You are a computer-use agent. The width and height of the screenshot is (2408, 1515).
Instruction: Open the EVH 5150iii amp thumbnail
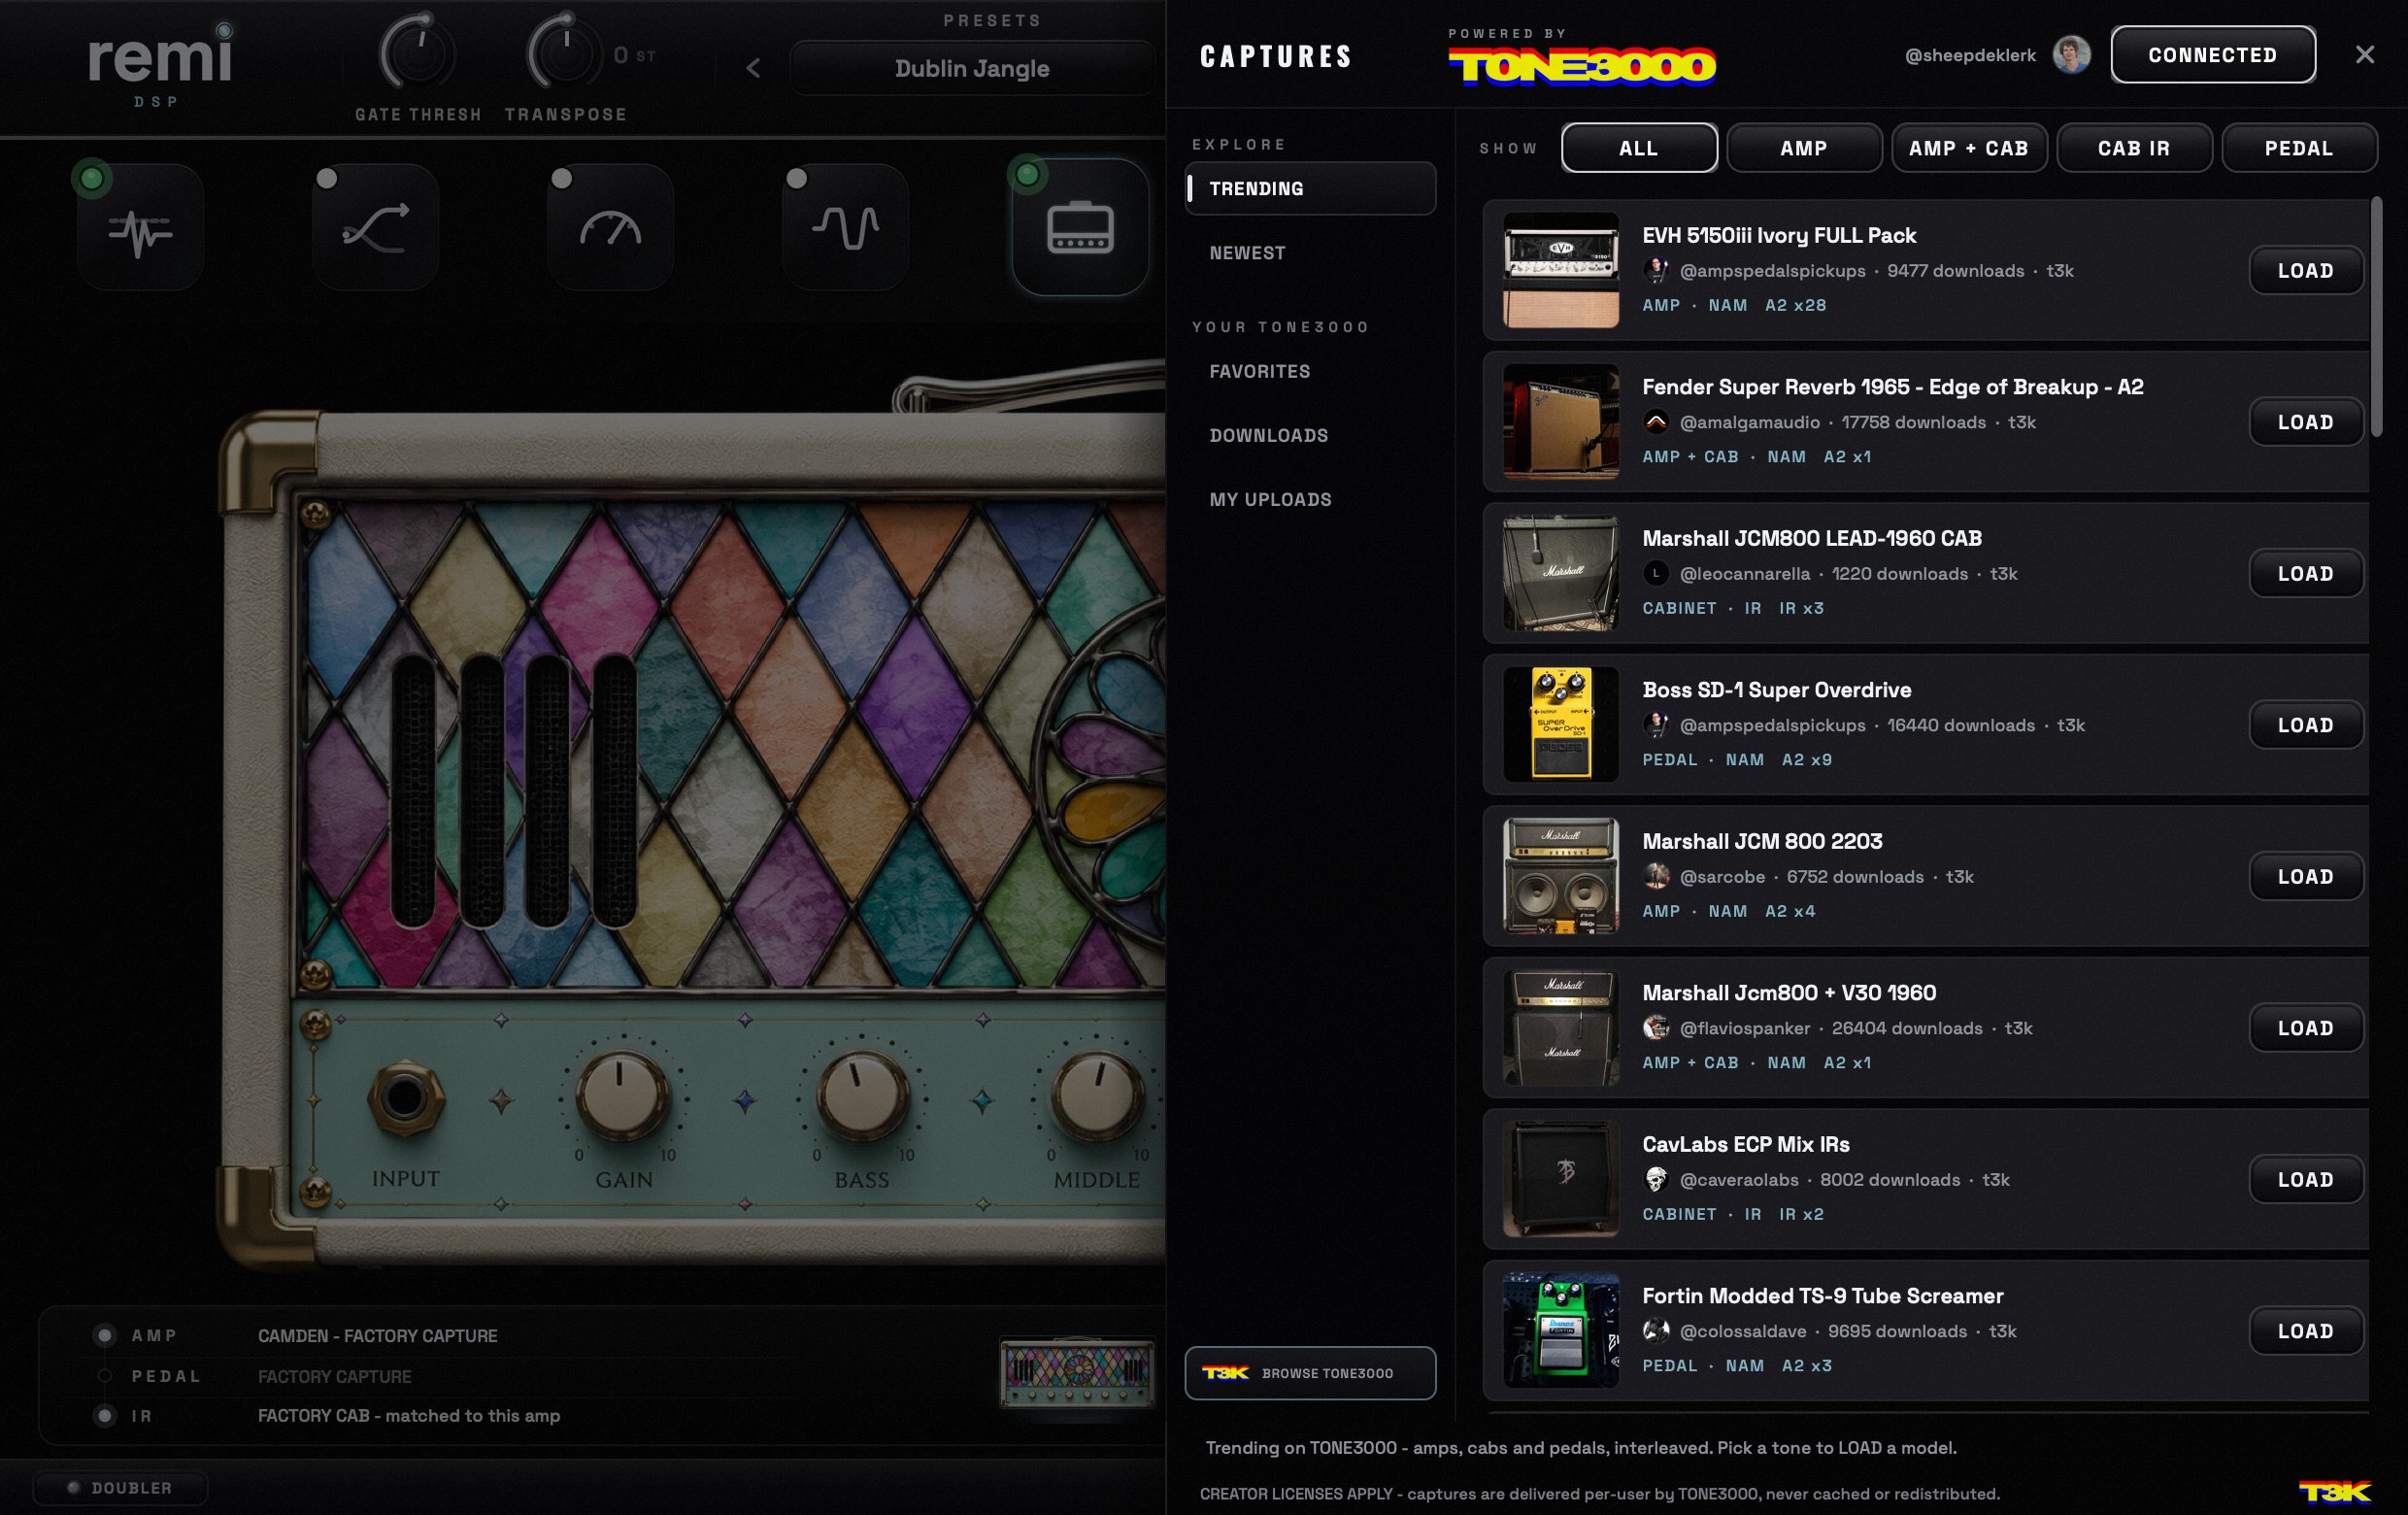[x=1561, y=270]
